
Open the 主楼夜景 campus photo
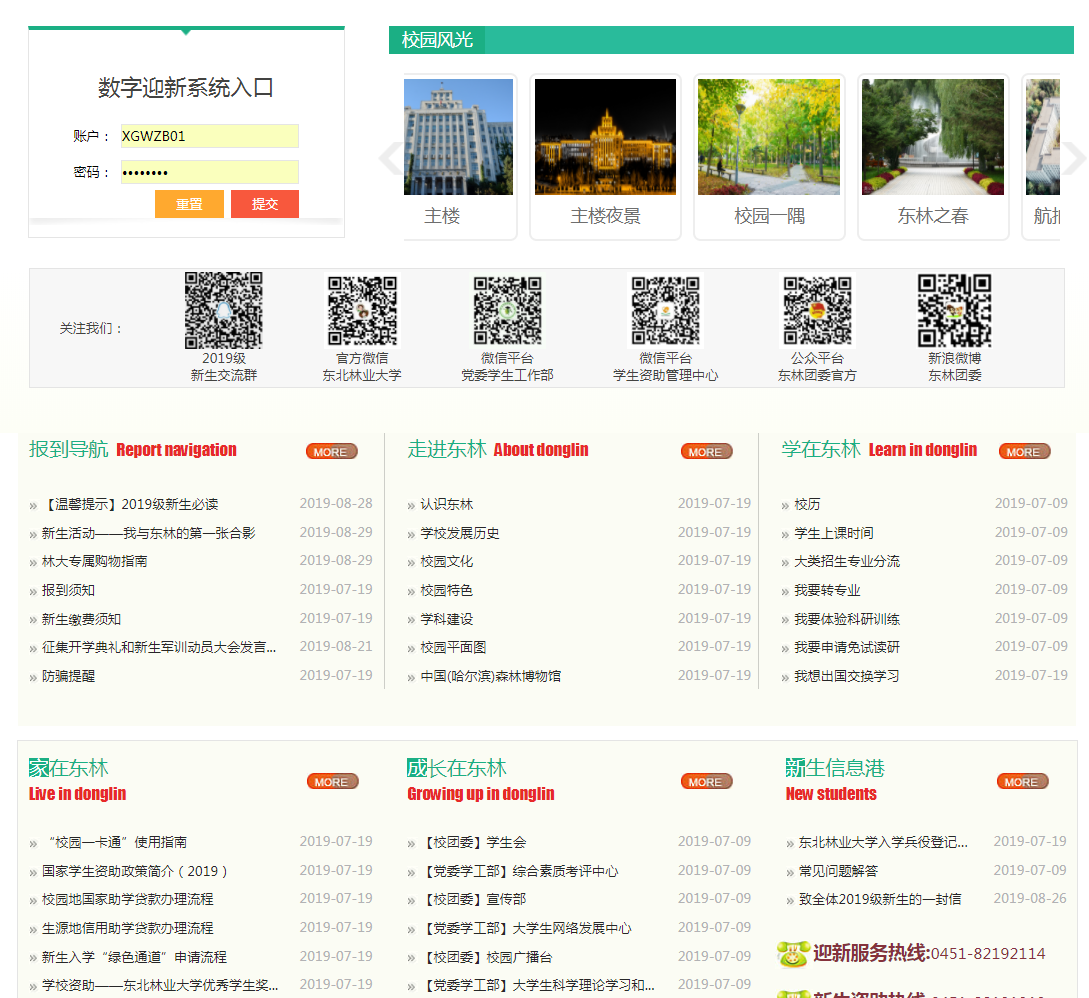tap(605, 137)
